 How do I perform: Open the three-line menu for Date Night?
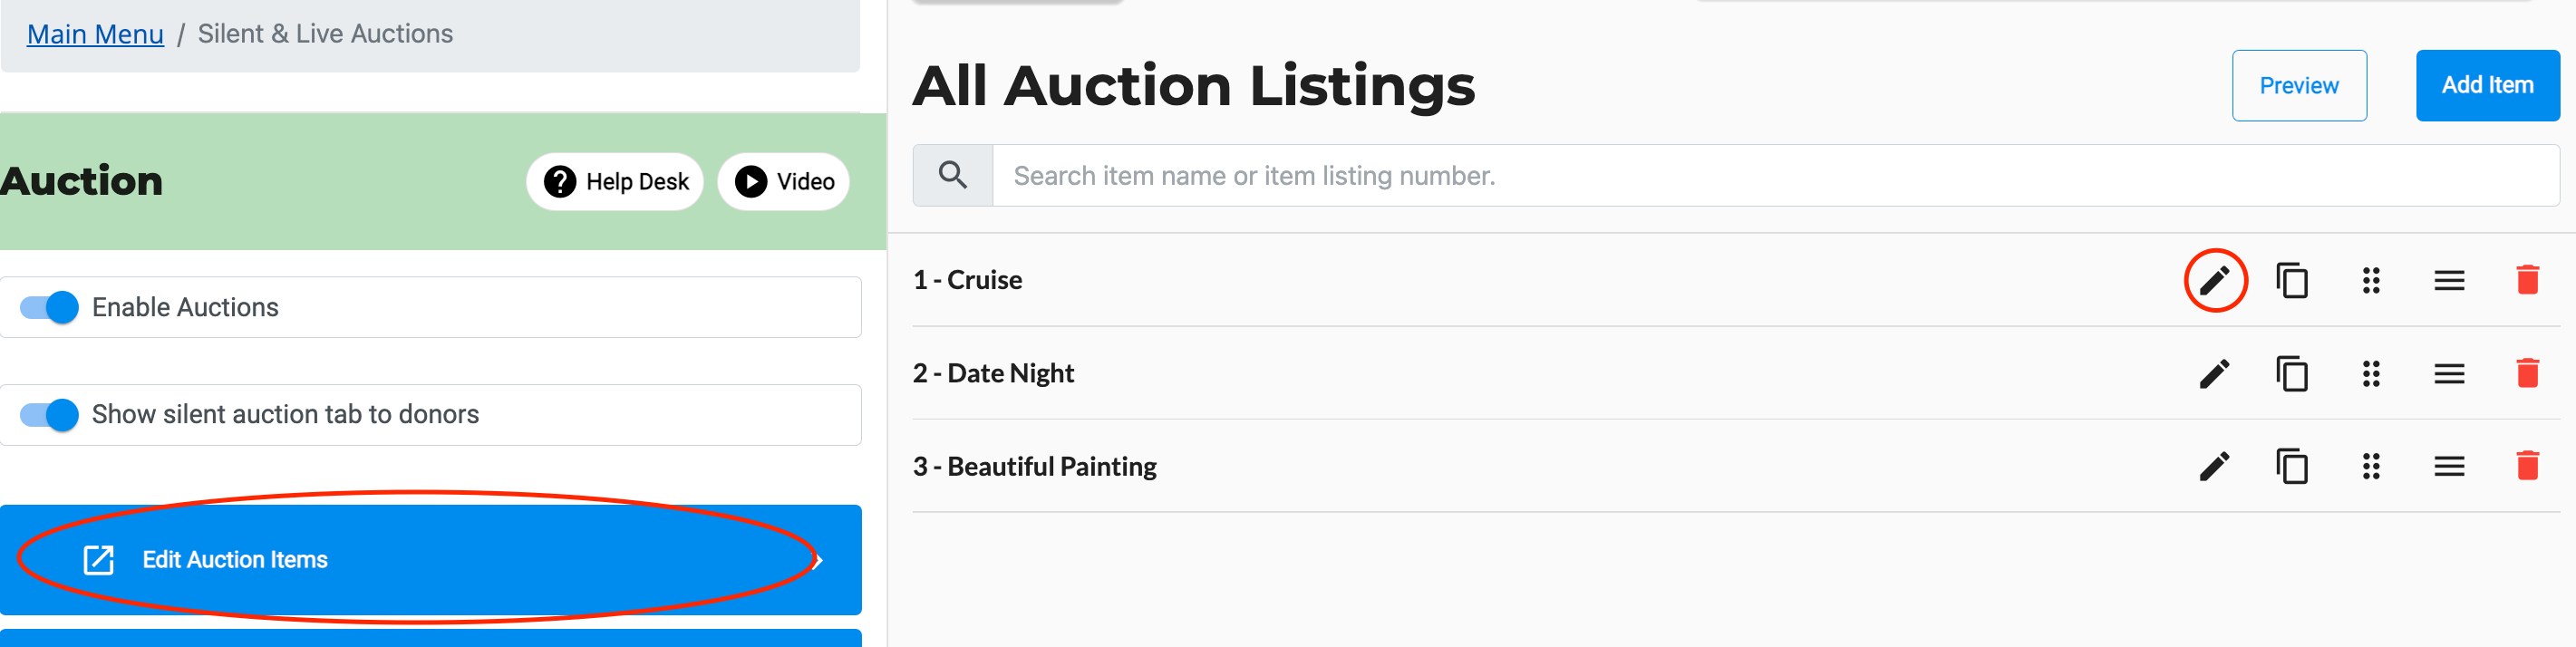coord(2449,373)
